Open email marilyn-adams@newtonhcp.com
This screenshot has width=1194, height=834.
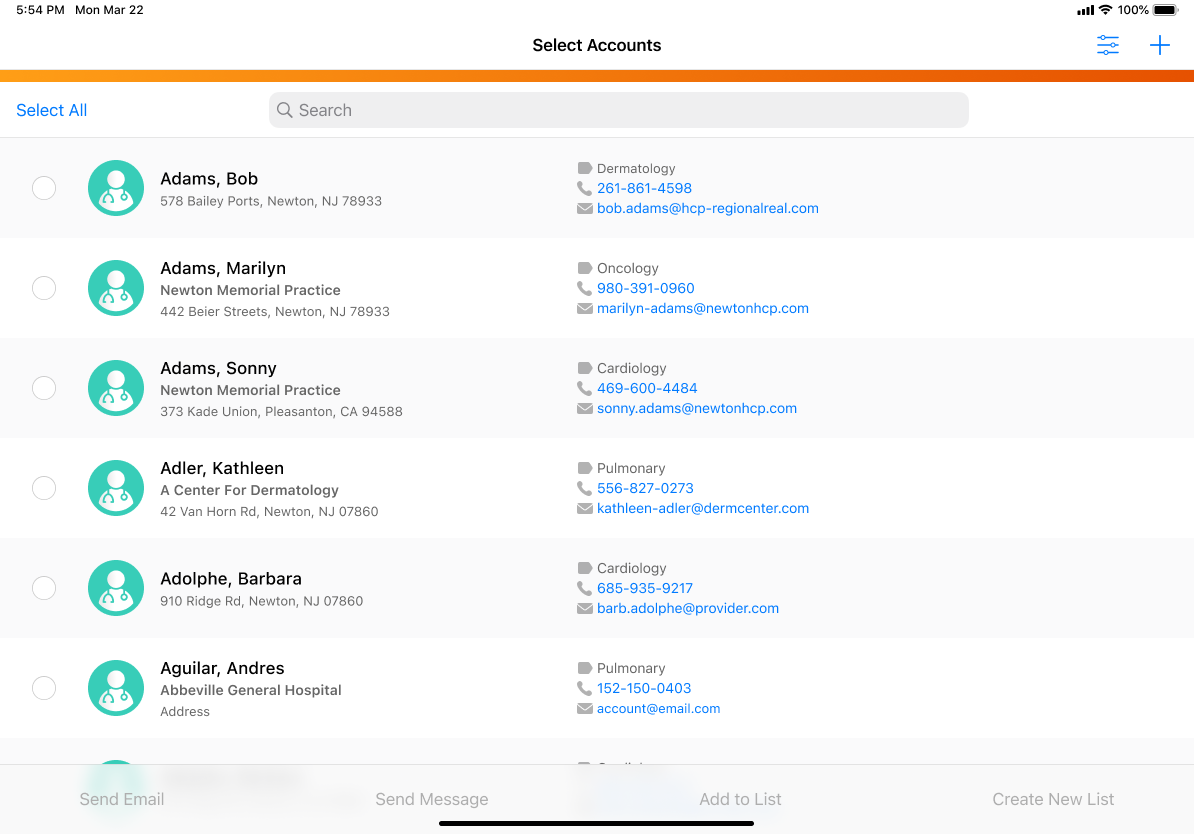[702, 308]
